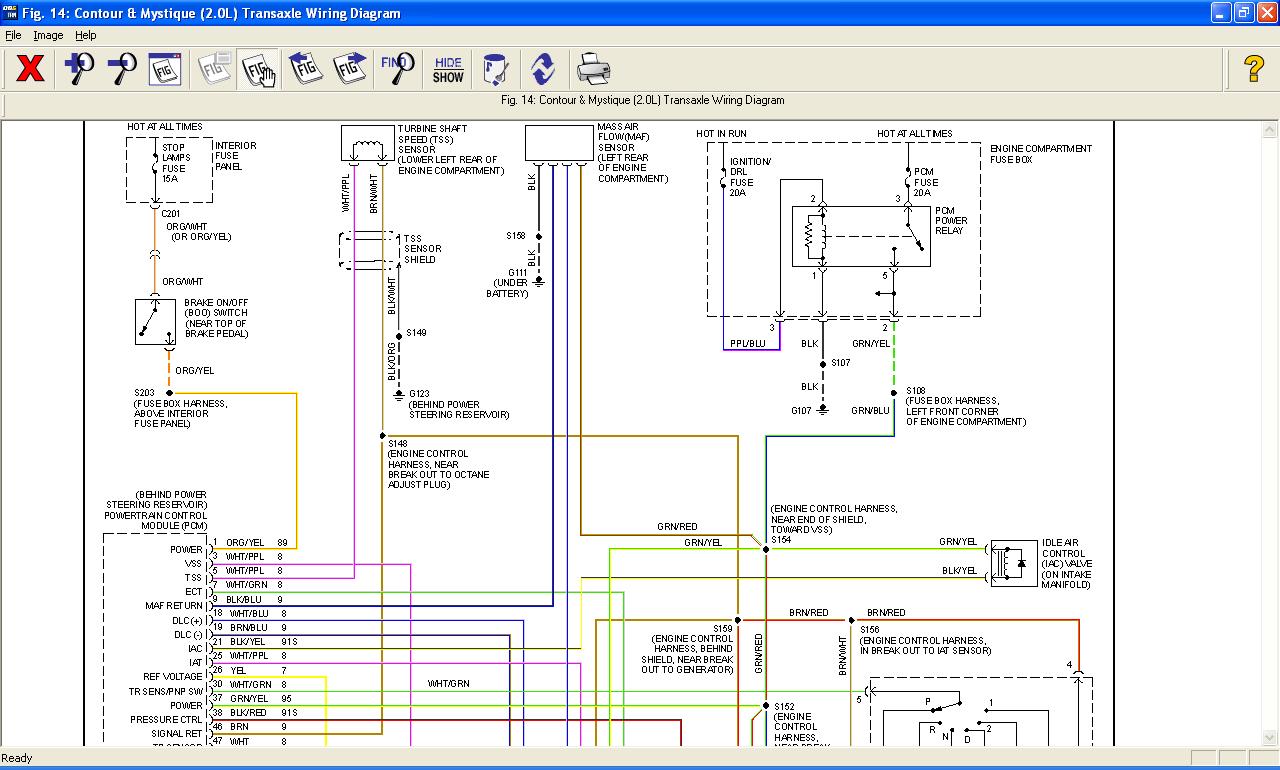Image resolution: width=1280 pixels, height=770 pixels.
Task: Toggle the Hide/Show button
Action: tap(448, 69)
